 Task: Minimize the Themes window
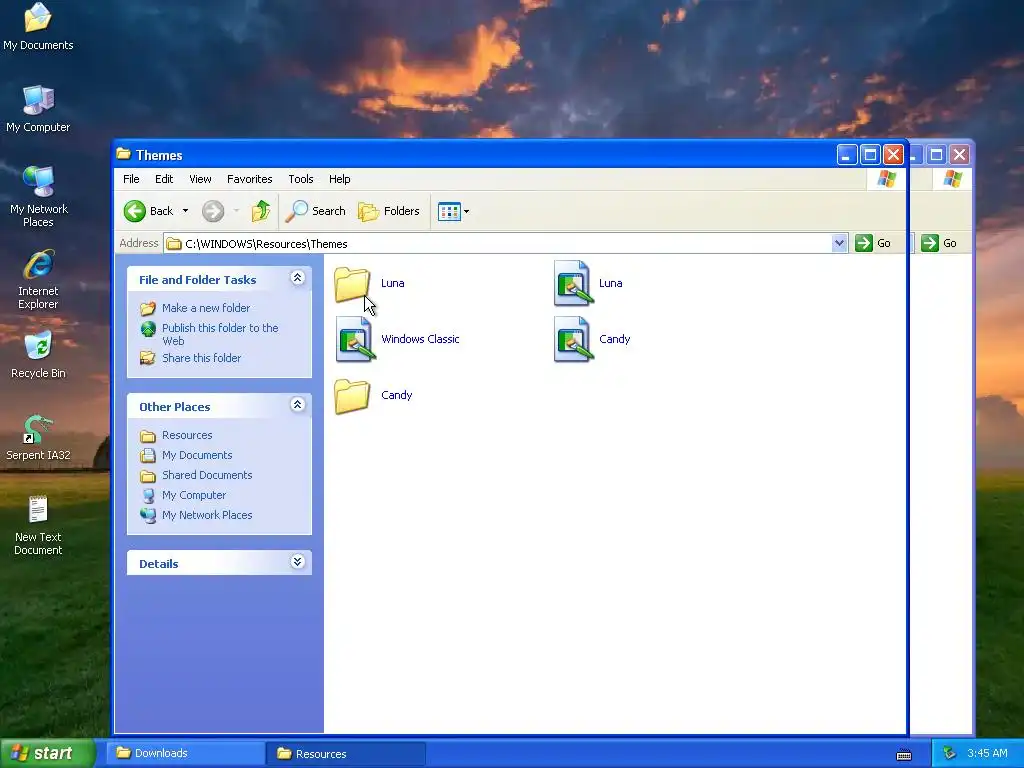[847, 155]
